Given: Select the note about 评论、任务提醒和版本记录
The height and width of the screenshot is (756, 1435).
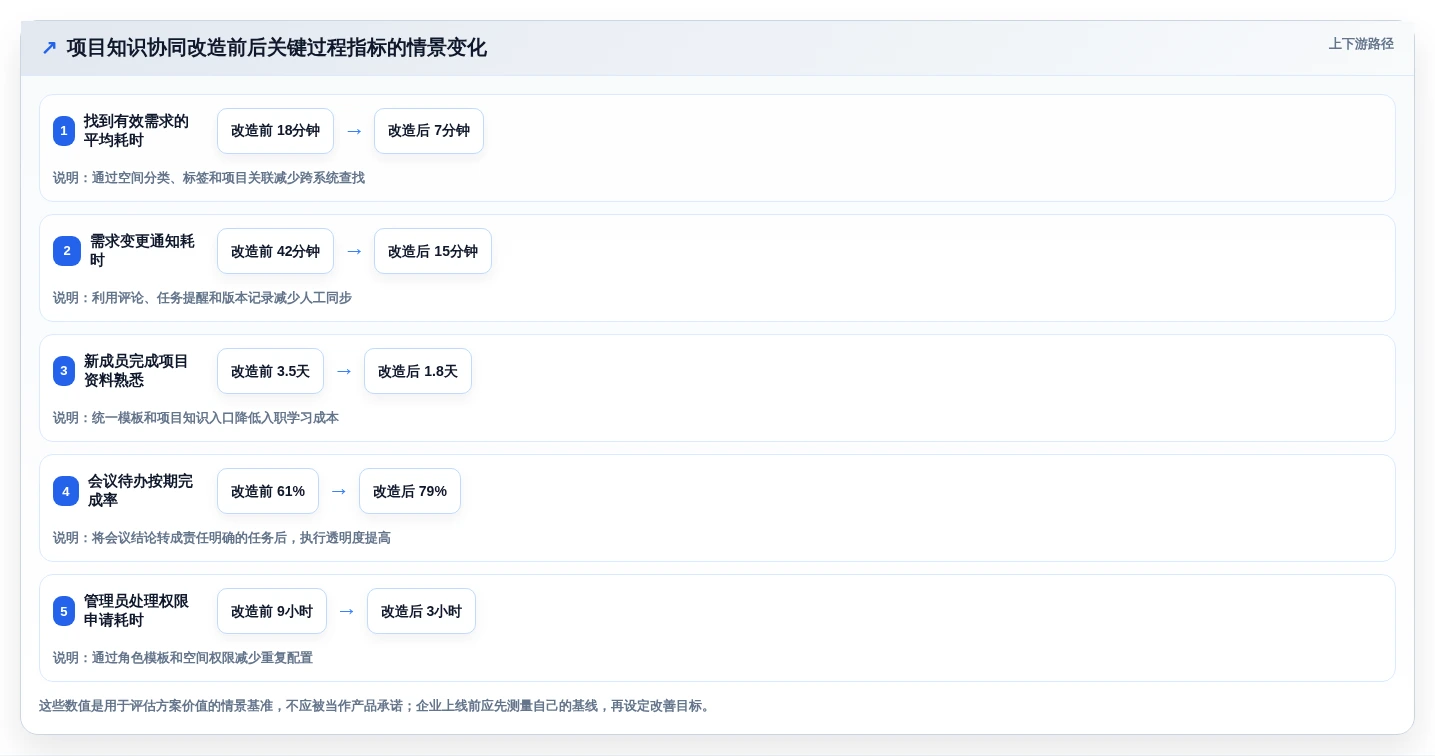Looking at the screenshot, I should (x=202, y=298).
